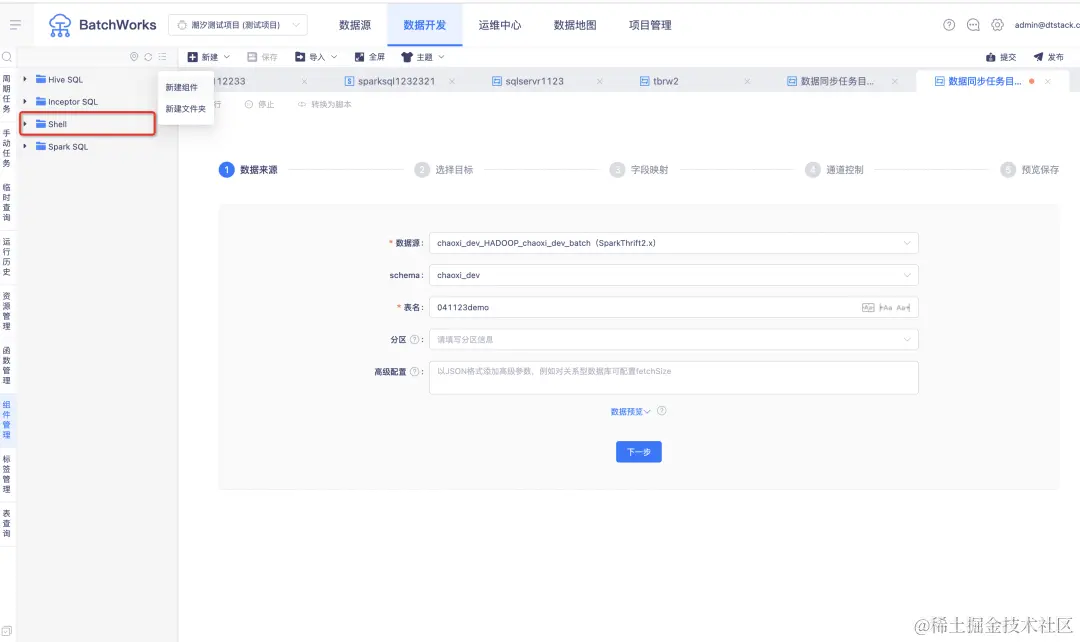Close the sqlservr1123 tab
The height and width of the screenshot is (642, 1080).
(599, 81)
